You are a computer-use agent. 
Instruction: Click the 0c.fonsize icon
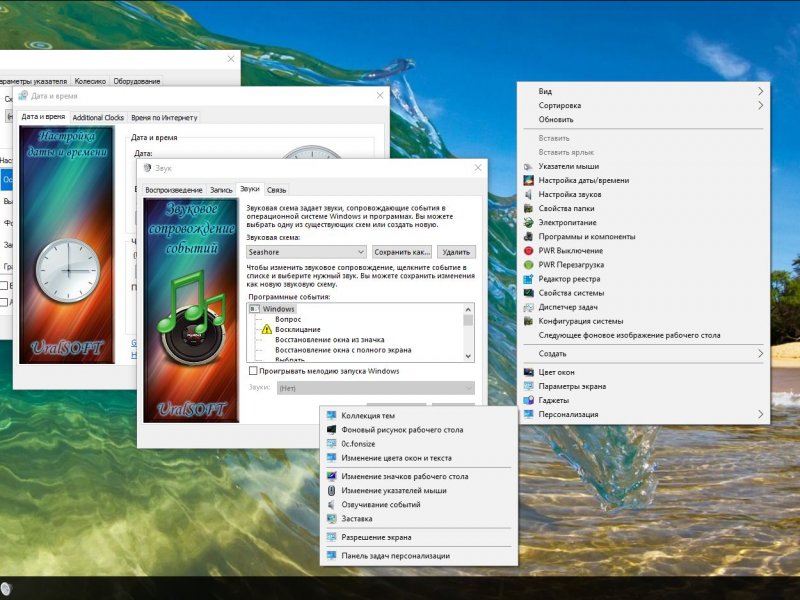pyautogui.click(x=332, y=444)
